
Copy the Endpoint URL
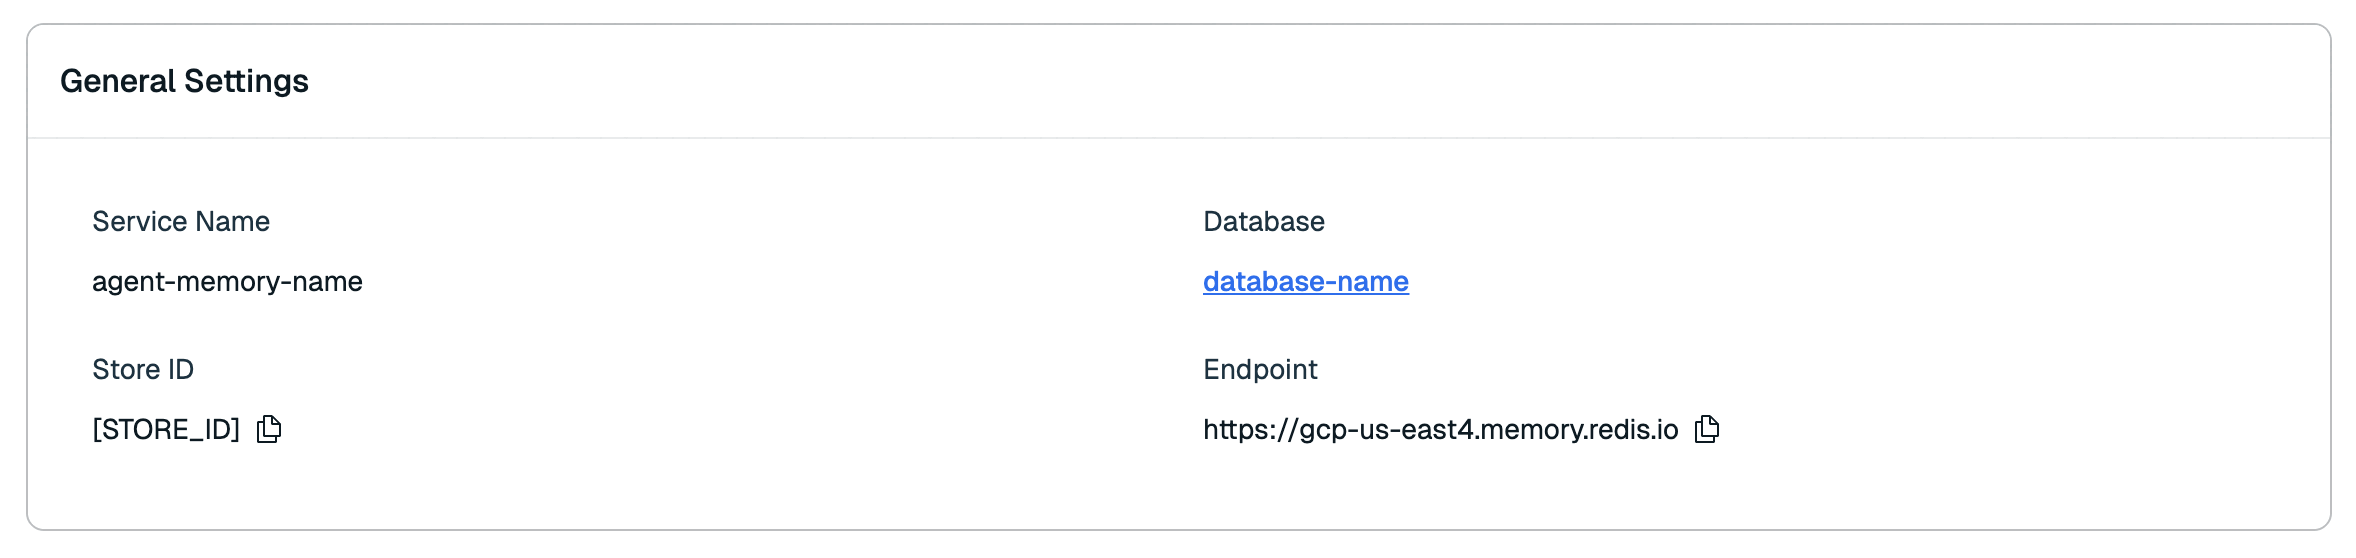1707,429
